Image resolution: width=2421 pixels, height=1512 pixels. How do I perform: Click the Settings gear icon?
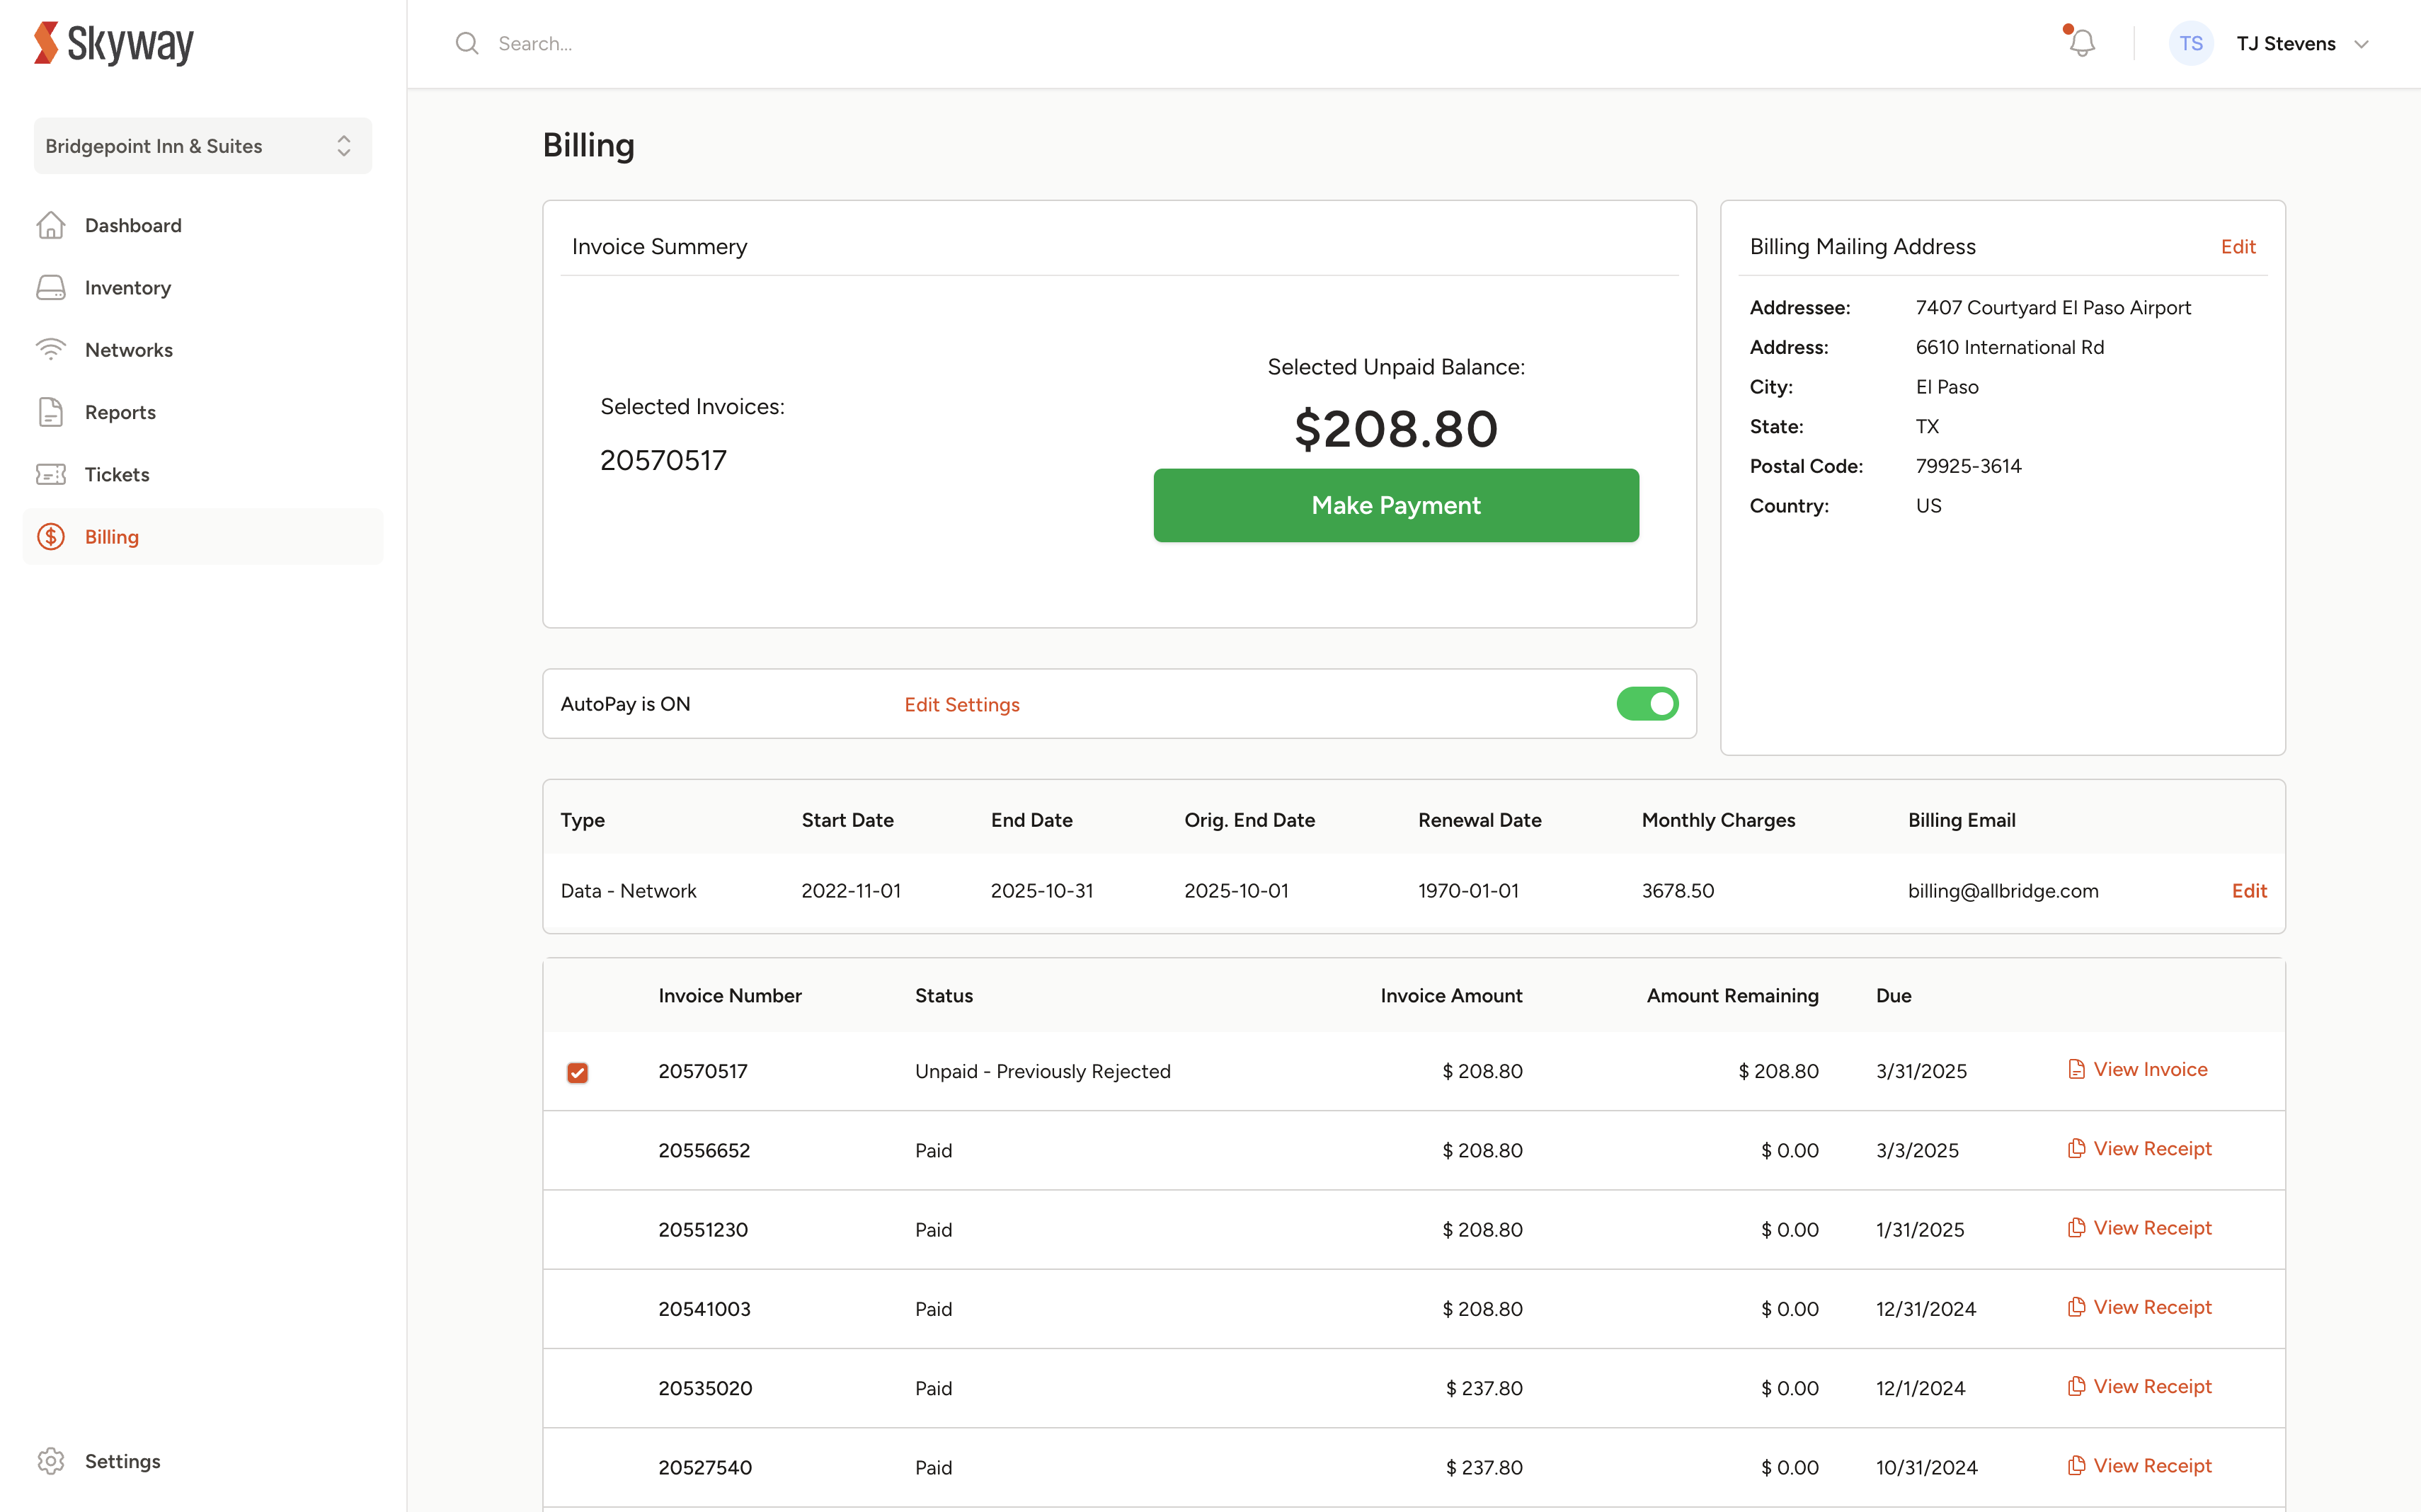click(51, 1461)
